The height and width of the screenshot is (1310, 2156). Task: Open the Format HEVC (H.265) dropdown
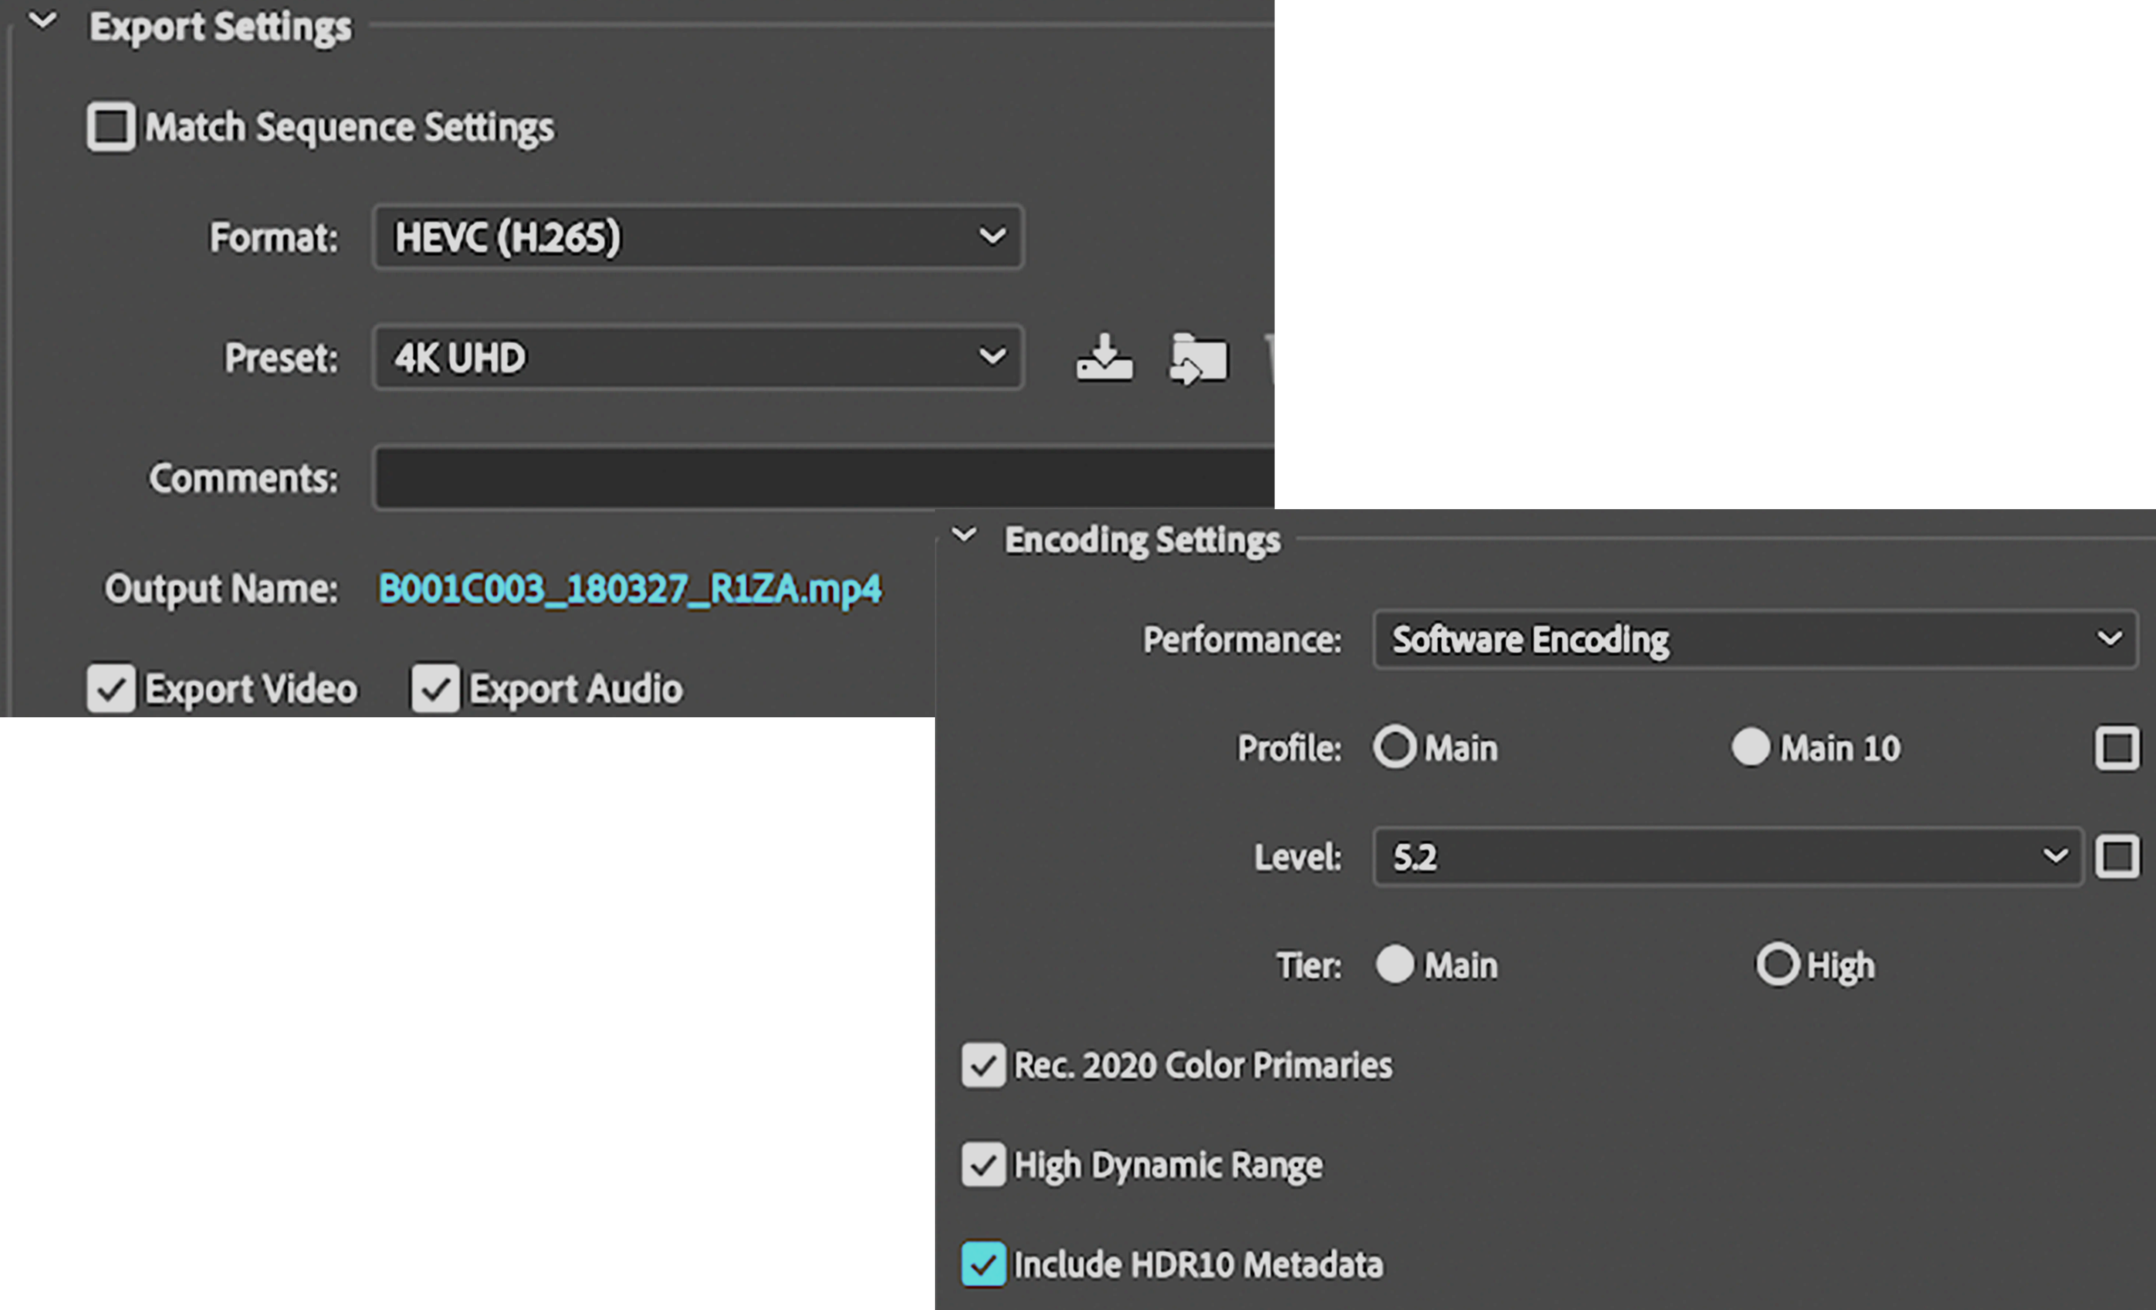tap(697, 237)
